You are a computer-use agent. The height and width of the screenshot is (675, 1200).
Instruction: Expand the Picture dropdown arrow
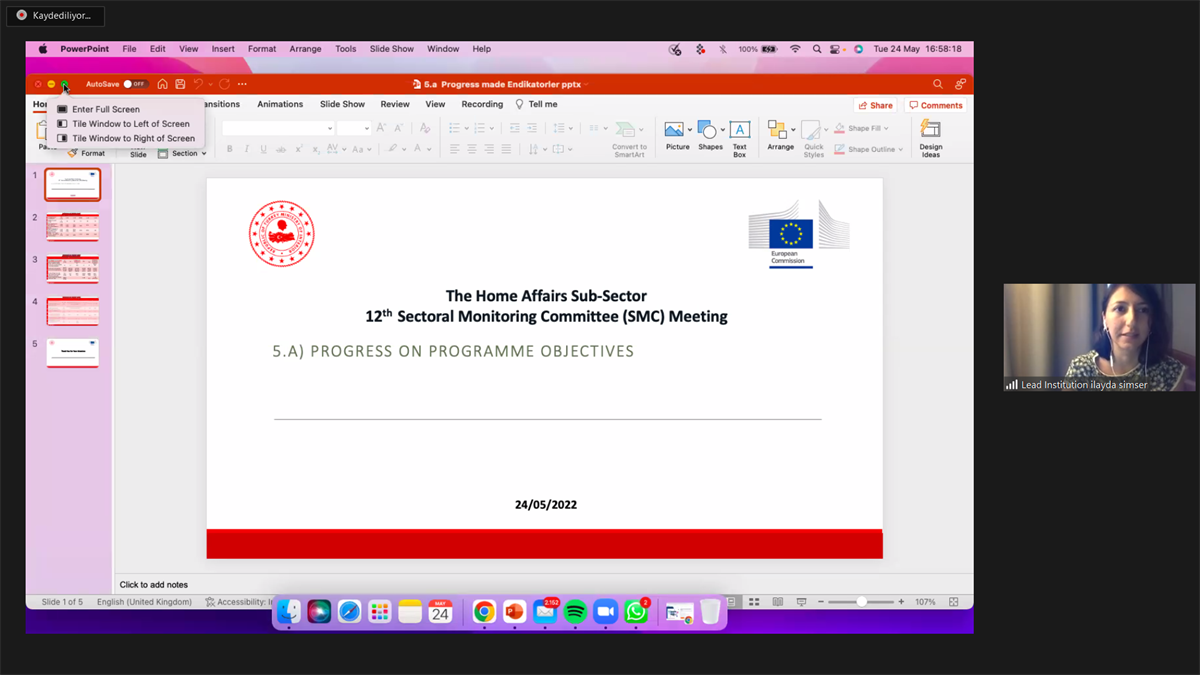[x=690, y=130]
